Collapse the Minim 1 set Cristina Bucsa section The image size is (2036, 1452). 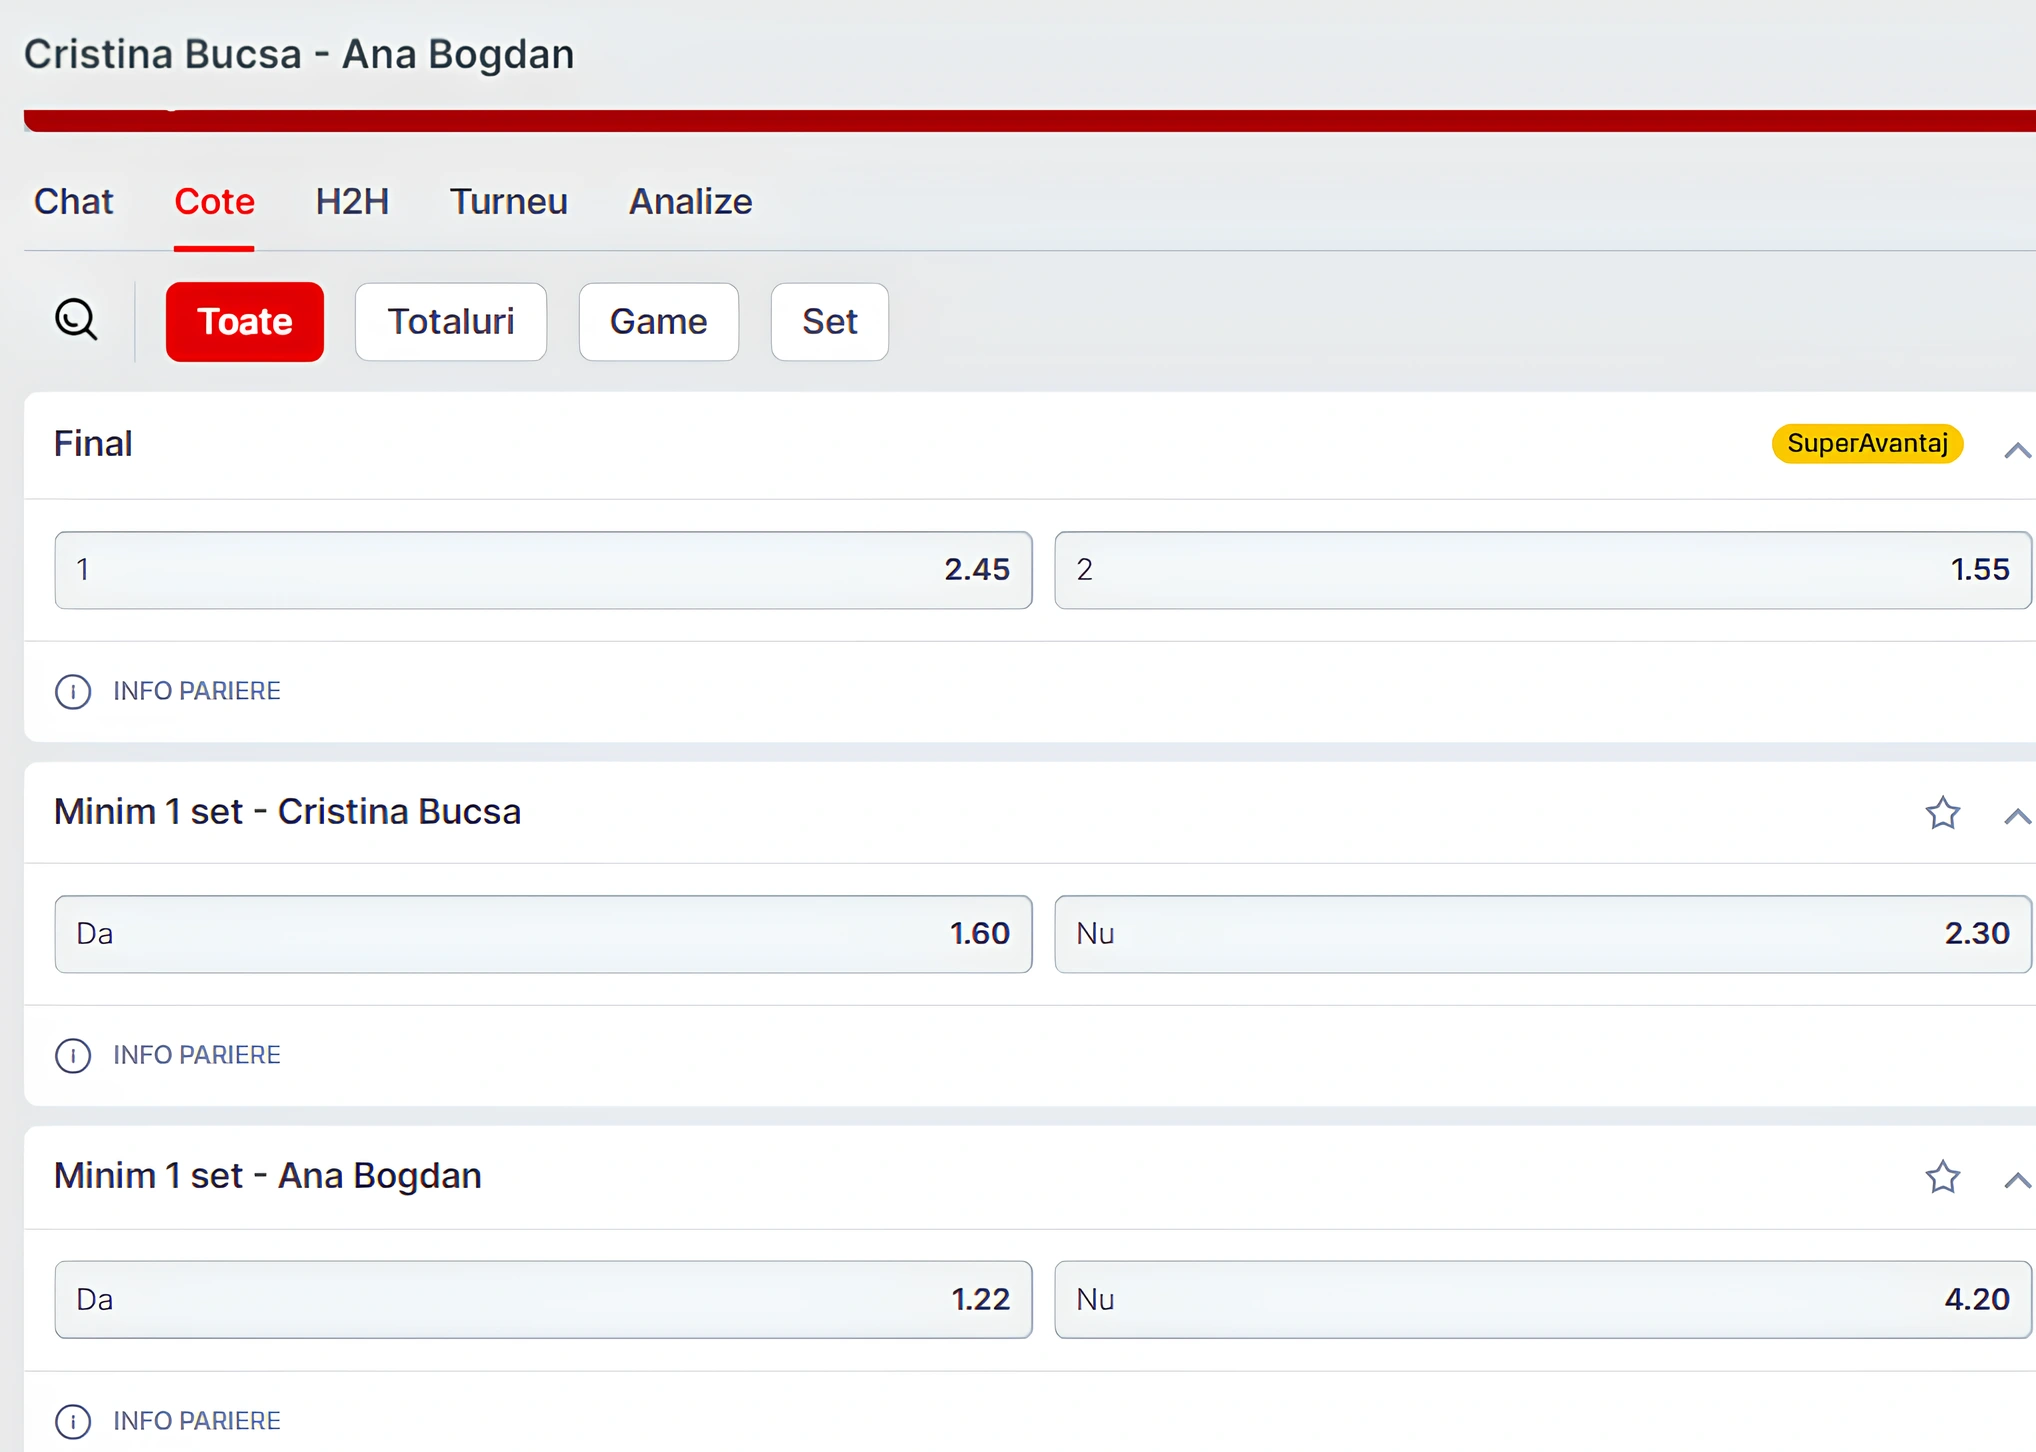2016,816
